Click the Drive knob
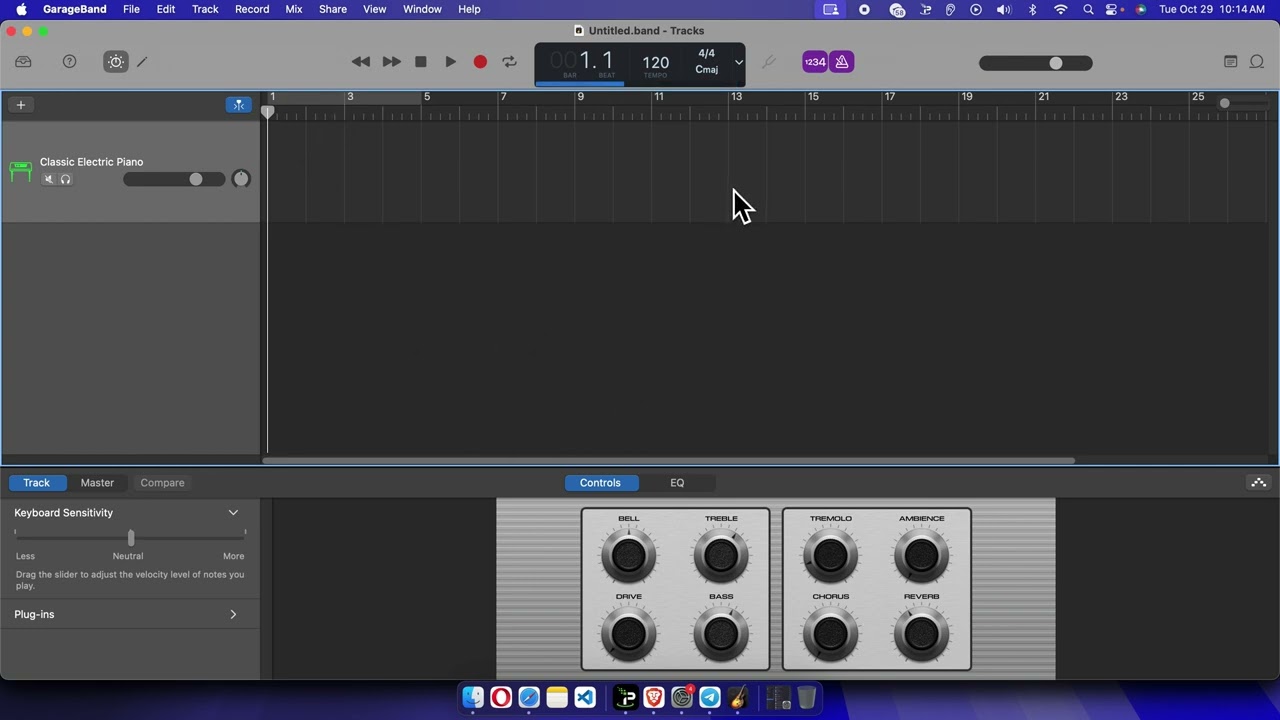Screen dimensions: 1280x720 point(628,633)
